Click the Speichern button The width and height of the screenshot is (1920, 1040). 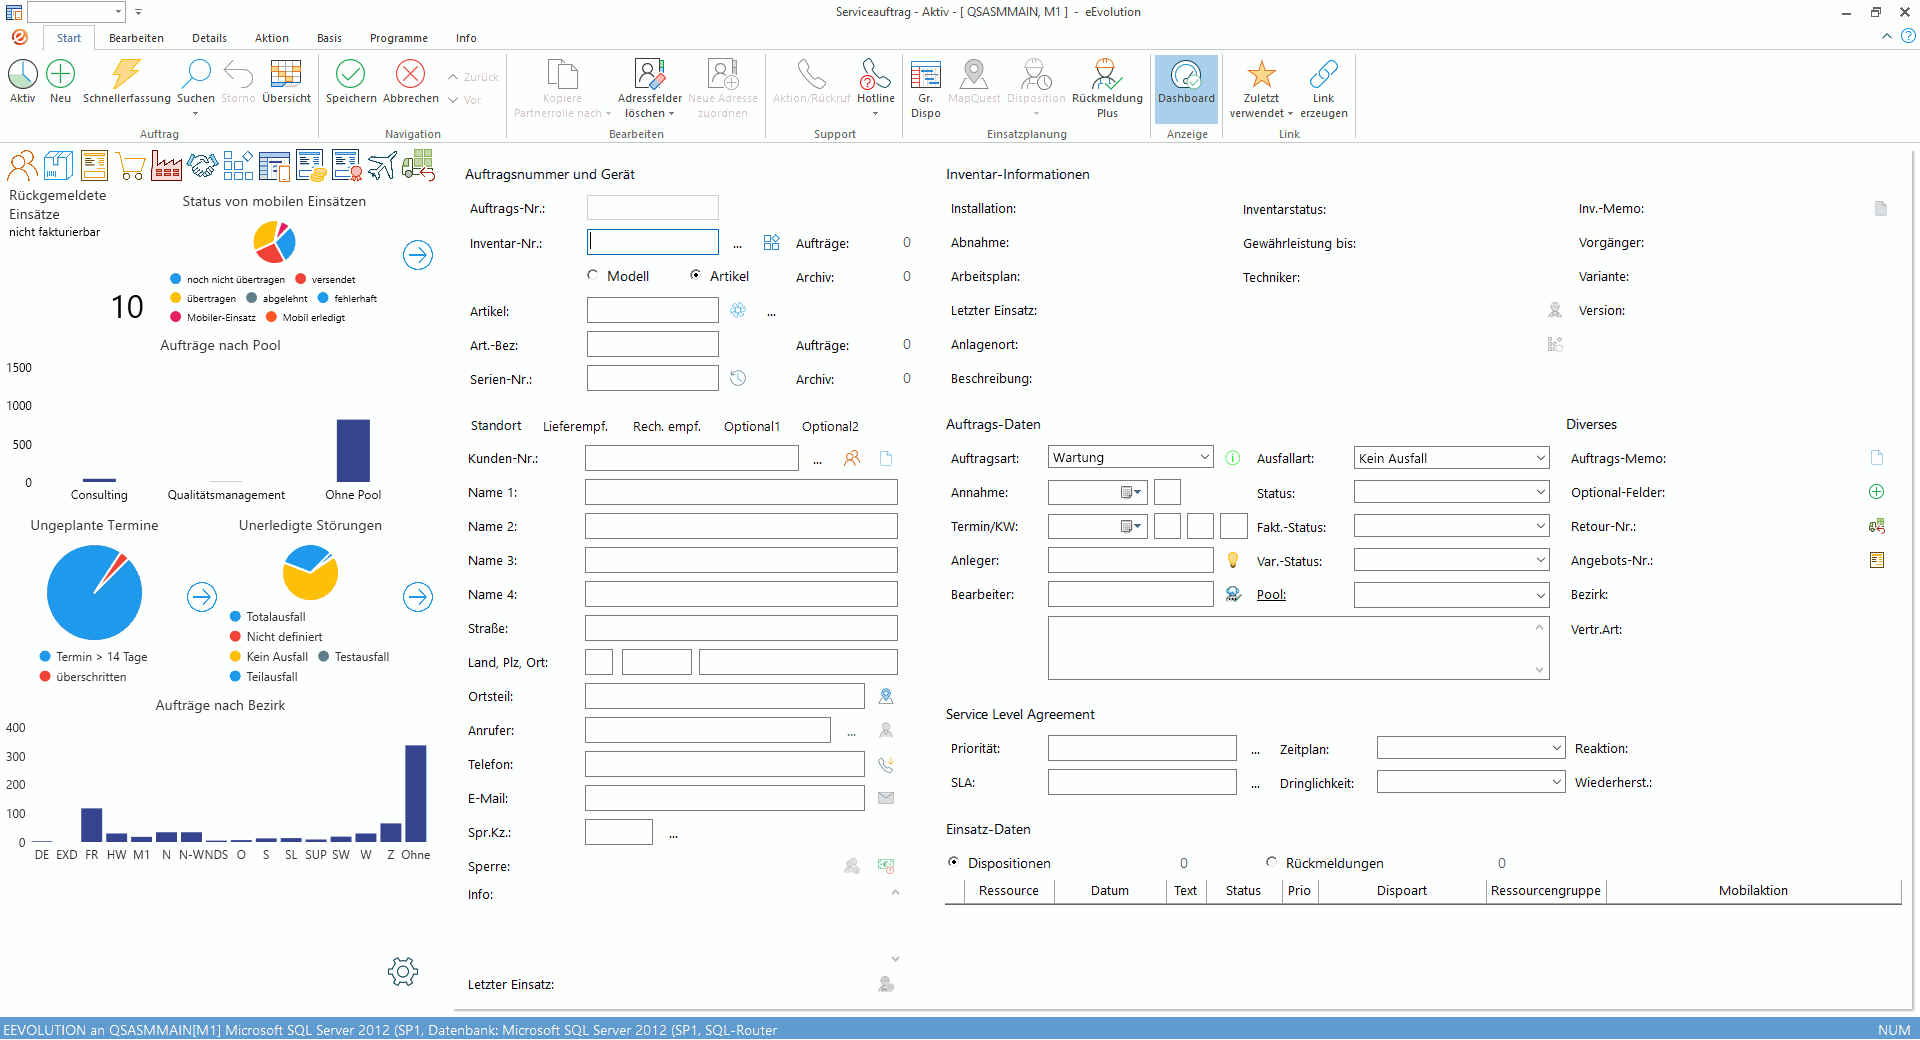tap(351, 80)
